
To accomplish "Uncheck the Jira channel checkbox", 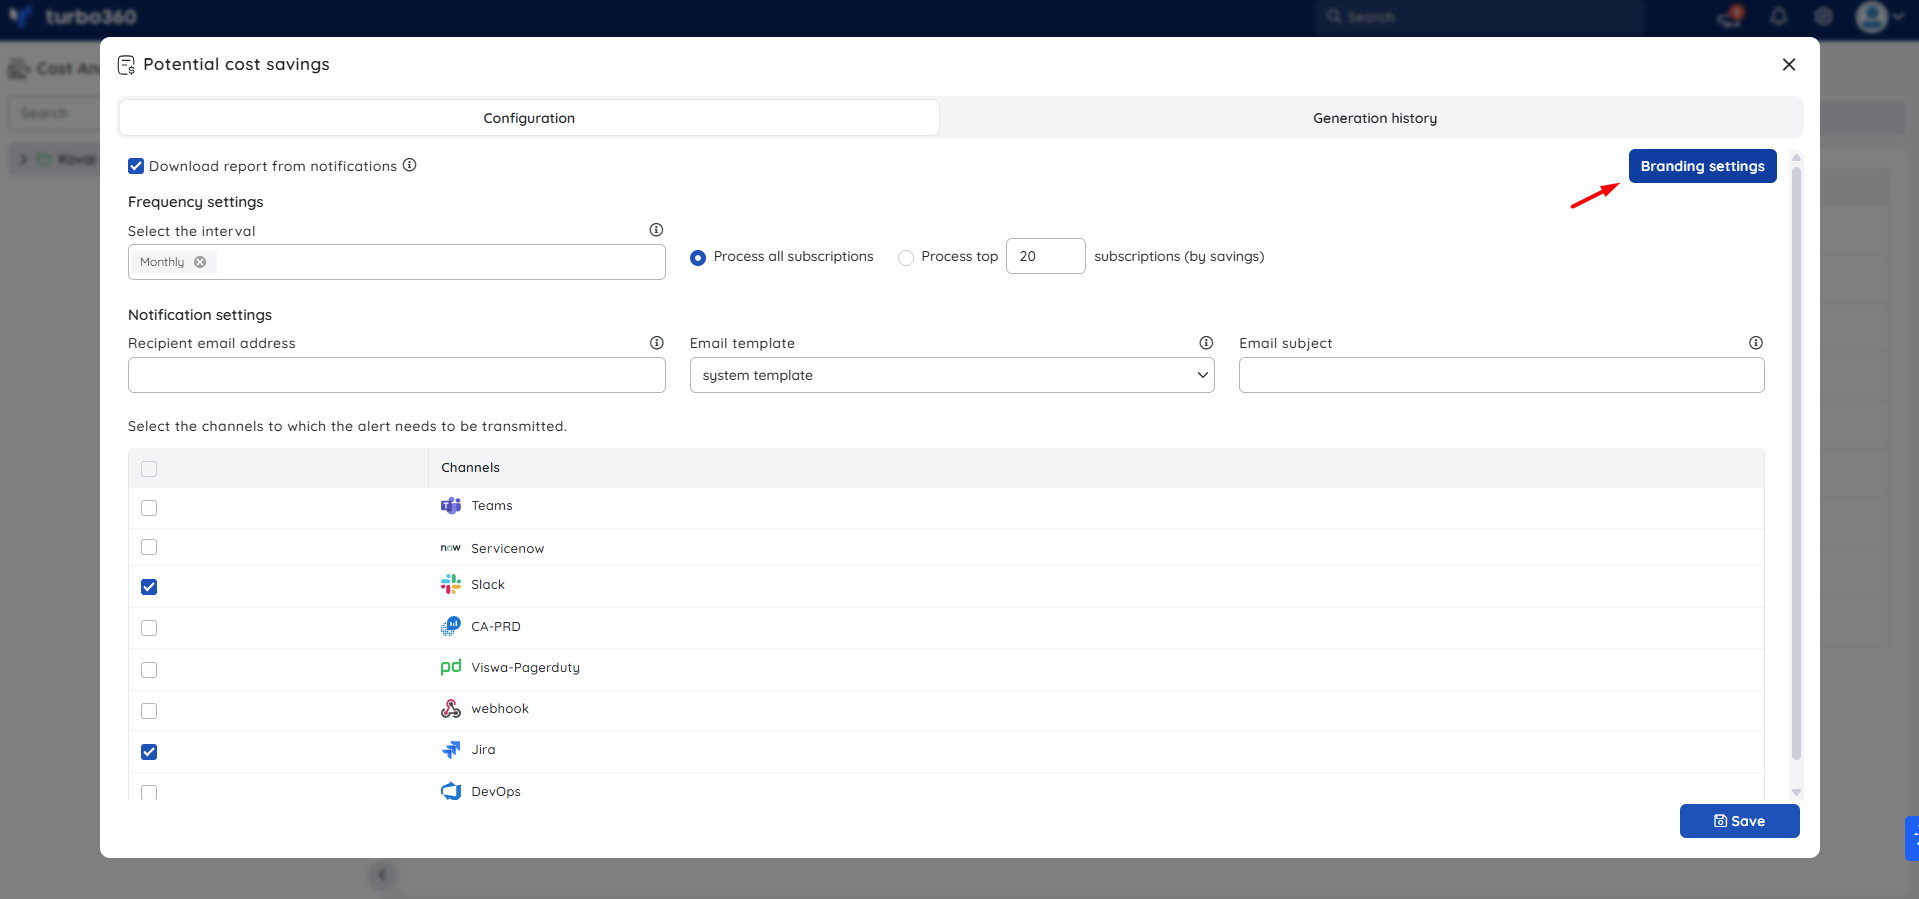I will [x=149, y=752].
